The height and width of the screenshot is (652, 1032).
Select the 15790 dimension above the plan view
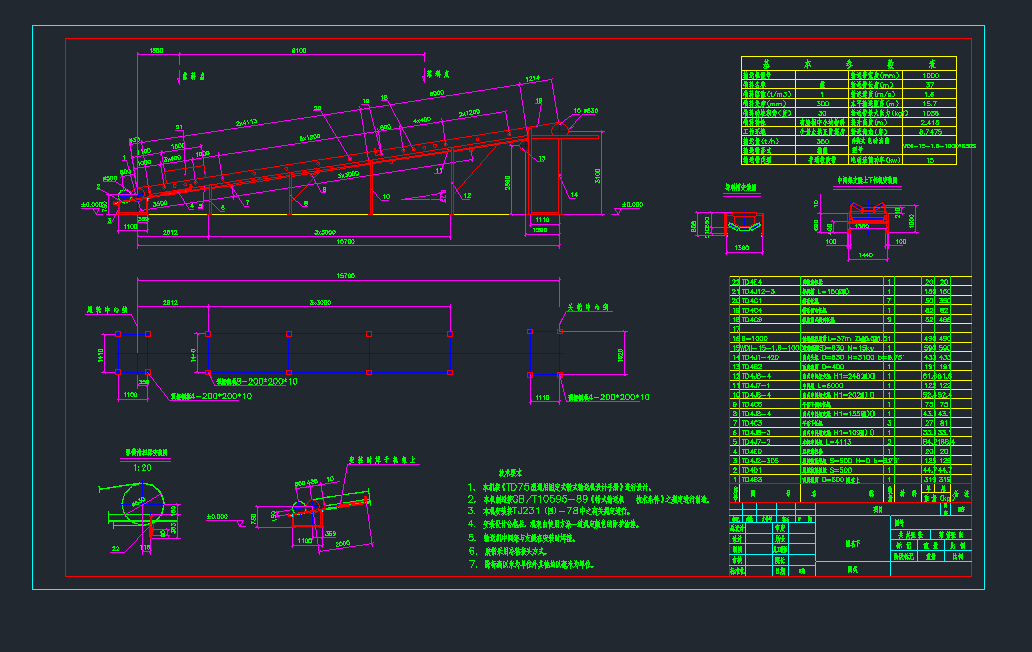[347, 276]
